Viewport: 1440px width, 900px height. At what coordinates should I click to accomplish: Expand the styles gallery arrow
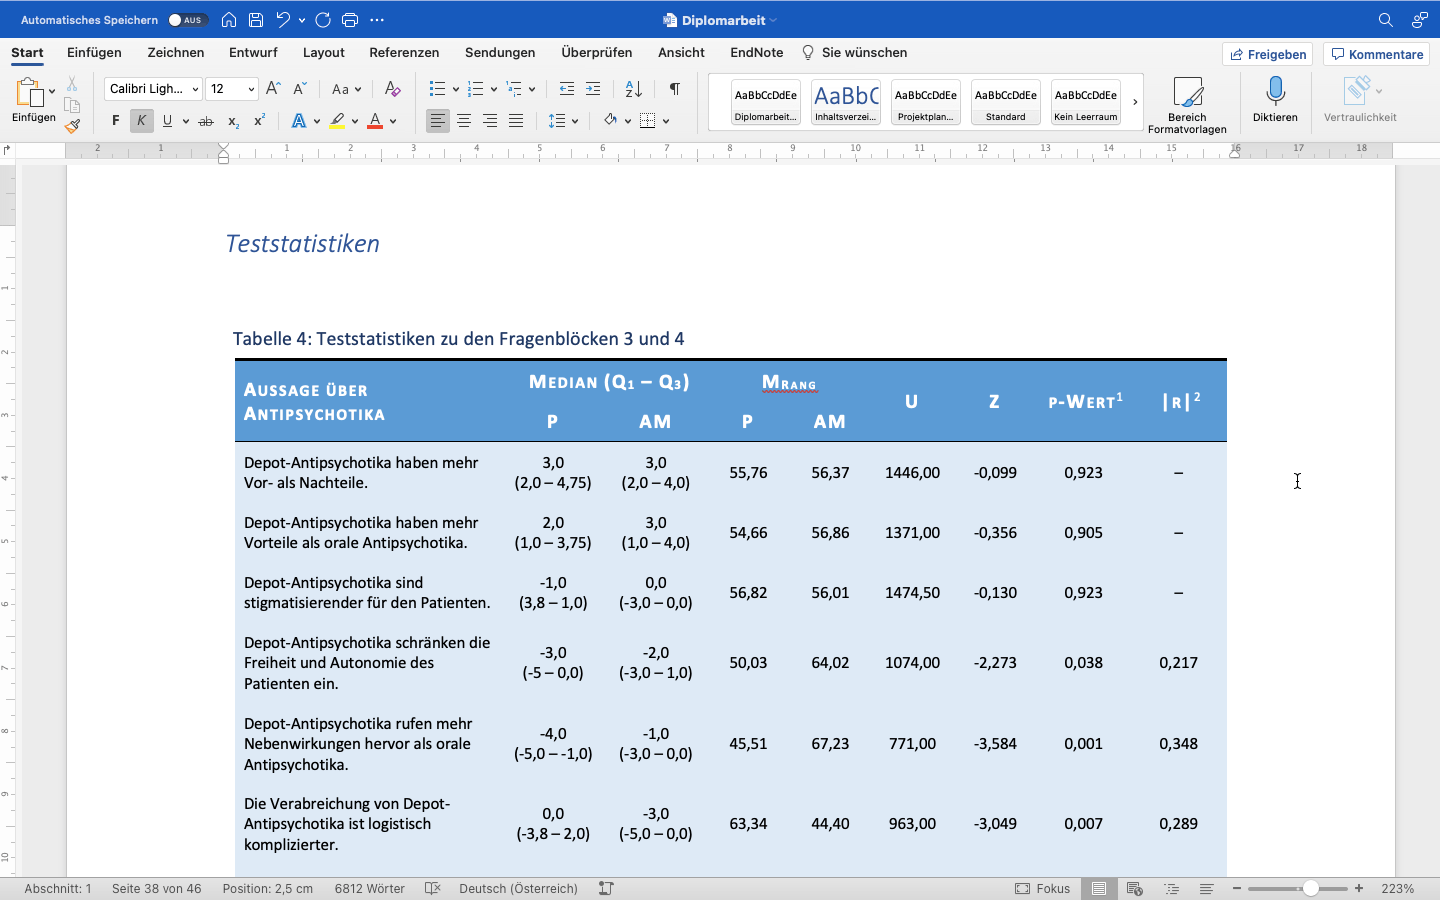1135,102
